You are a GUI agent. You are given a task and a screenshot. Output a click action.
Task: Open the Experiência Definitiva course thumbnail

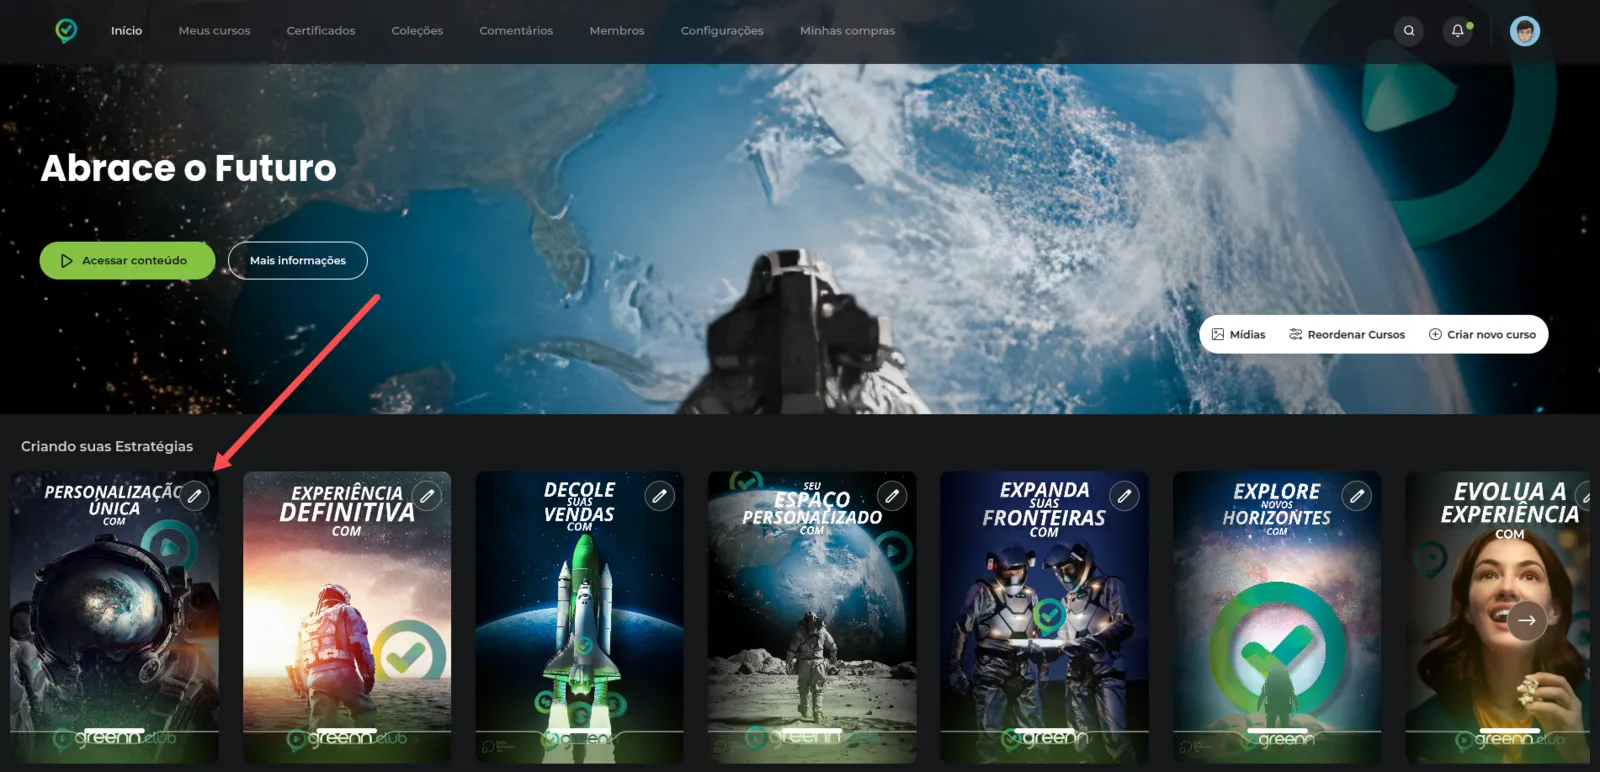pyautogui.click(x=347, y=618)
